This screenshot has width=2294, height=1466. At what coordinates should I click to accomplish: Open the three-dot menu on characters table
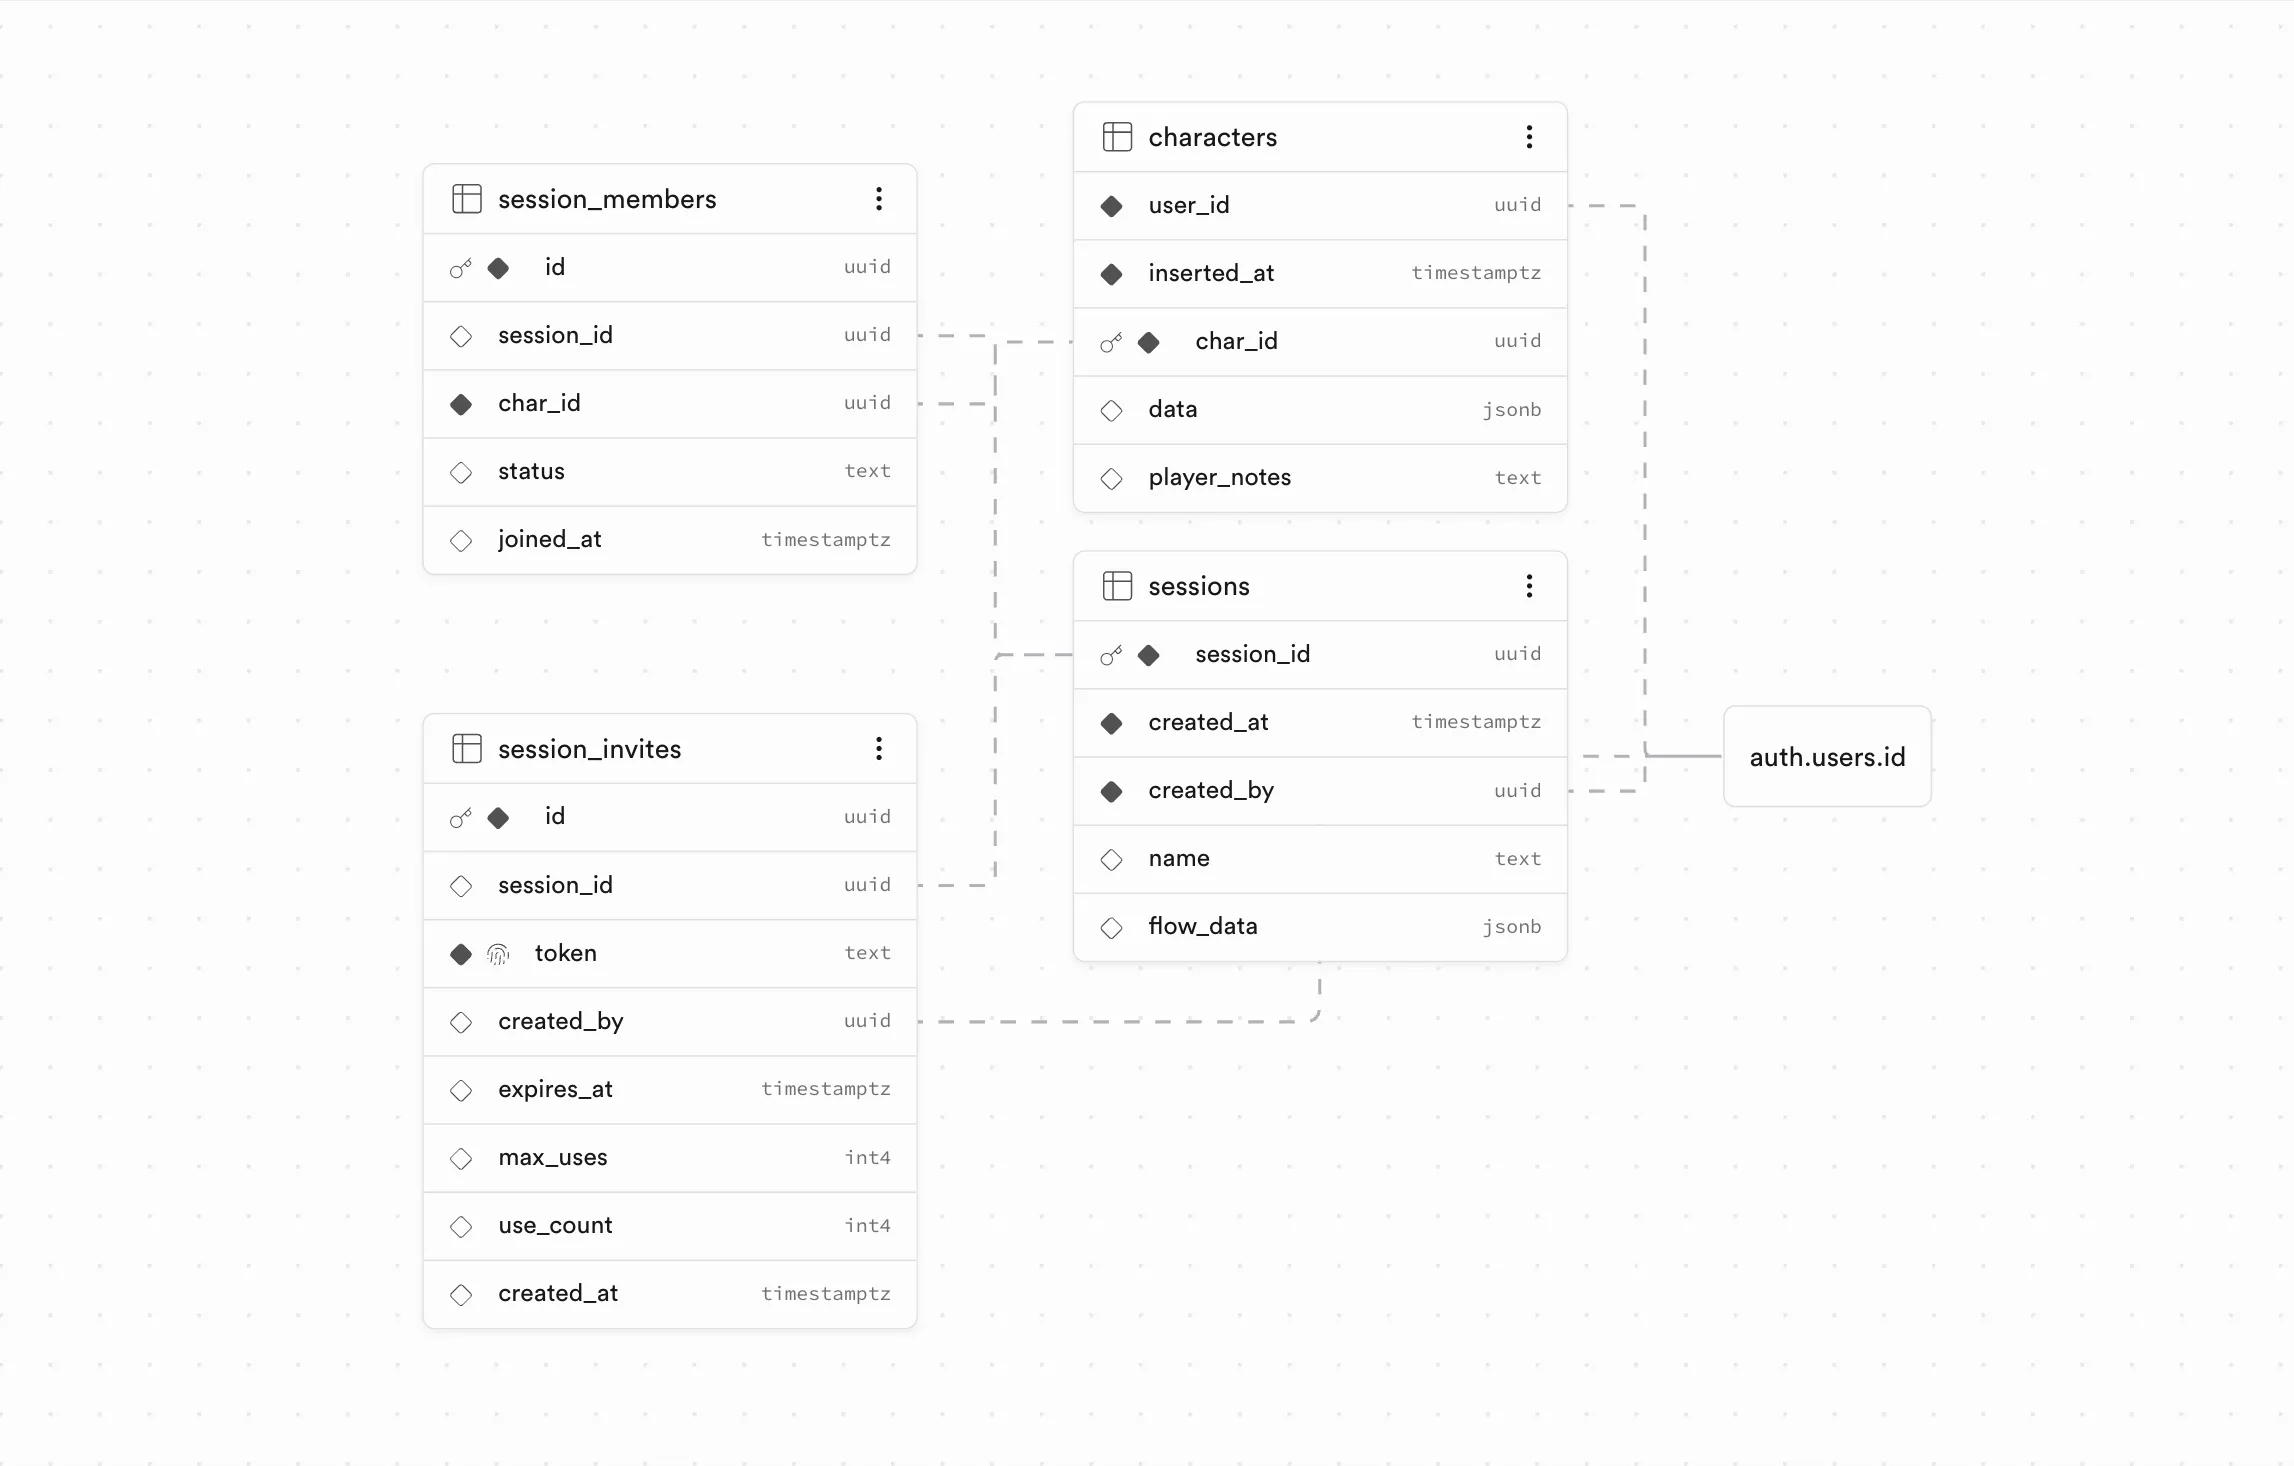click(x=1529, y=136)
